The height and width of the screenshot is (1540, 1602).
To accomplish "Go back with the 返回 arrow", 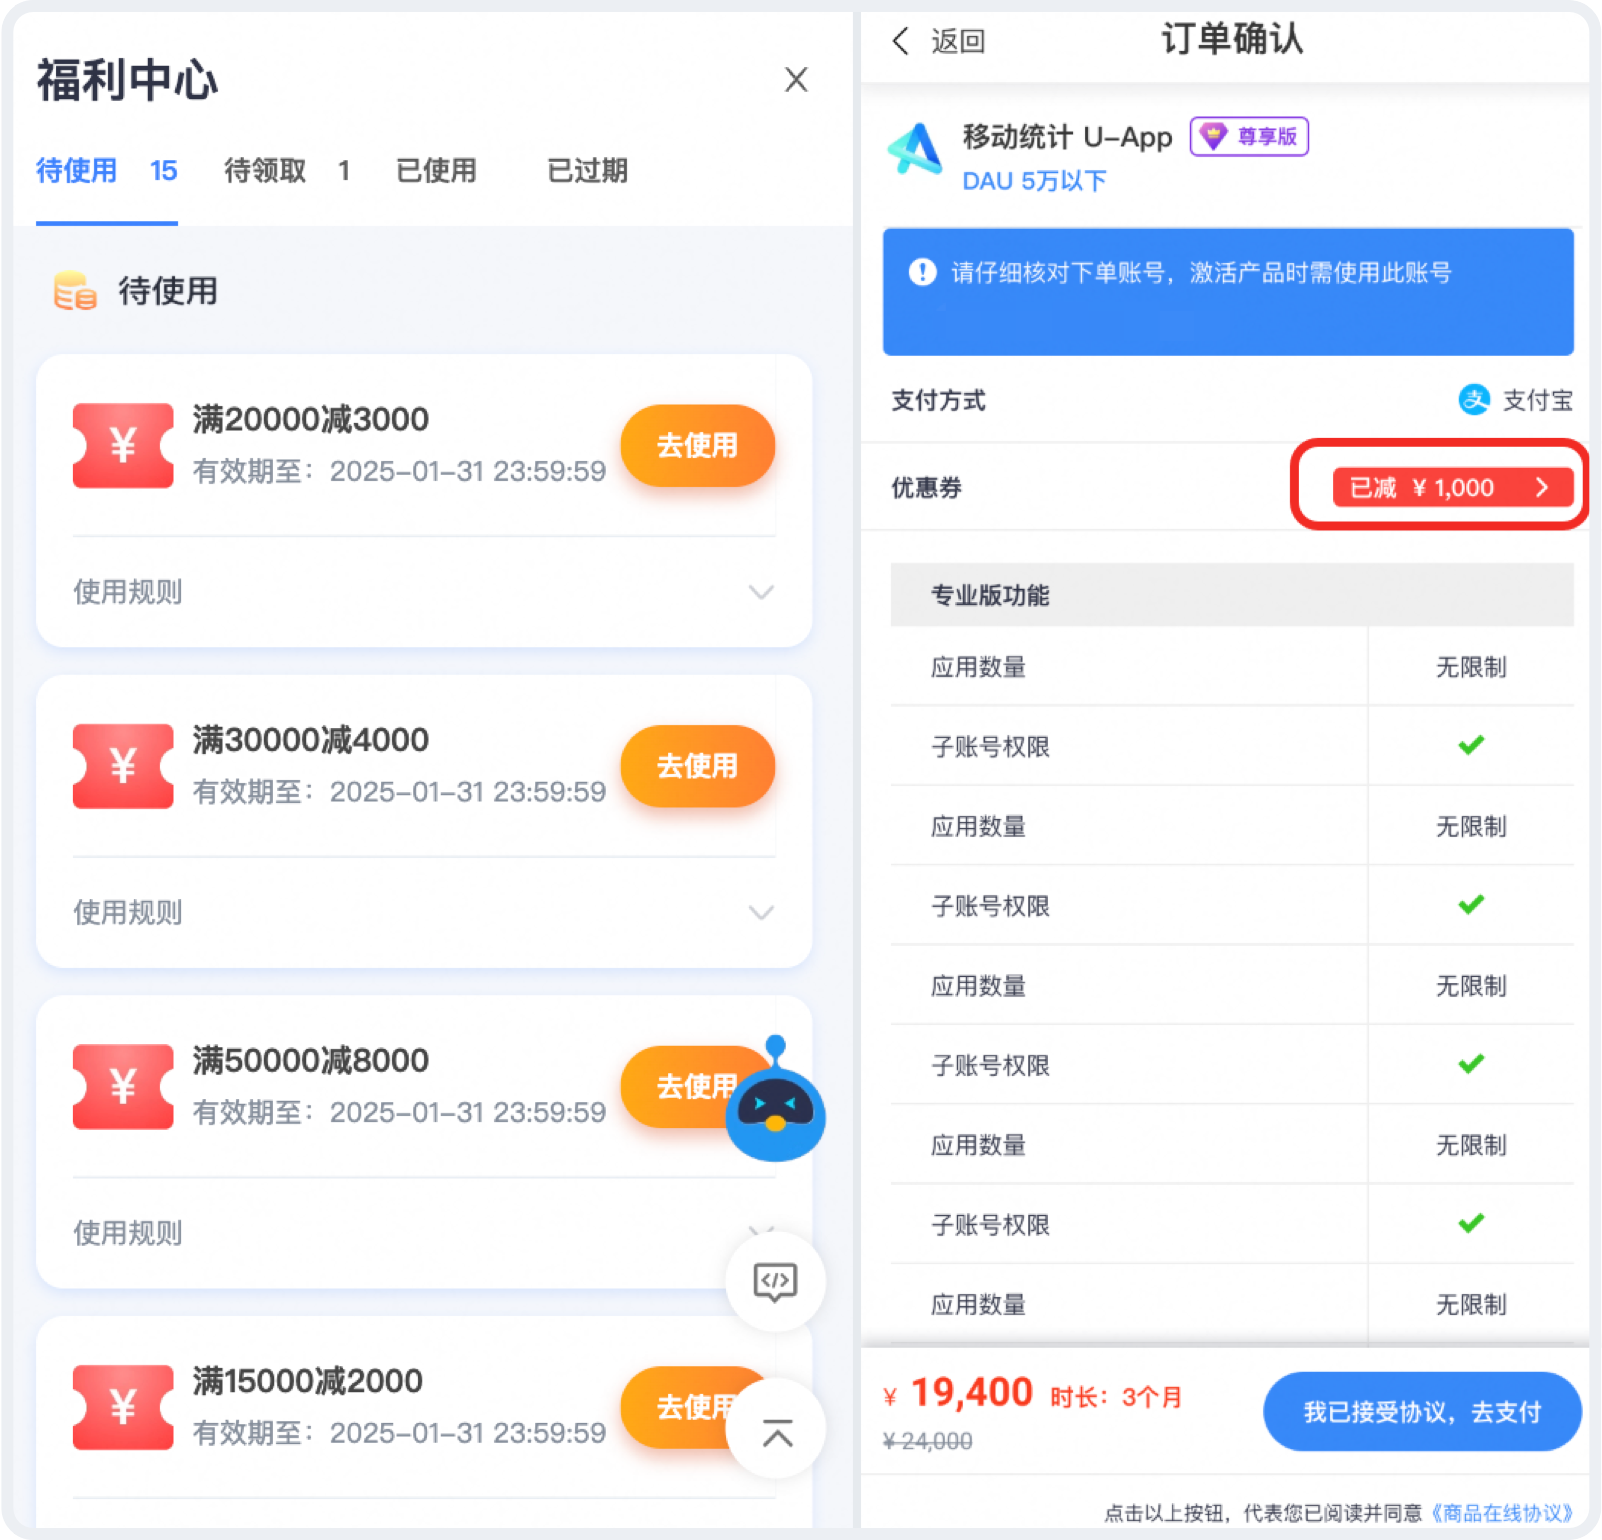I will 901,41.
